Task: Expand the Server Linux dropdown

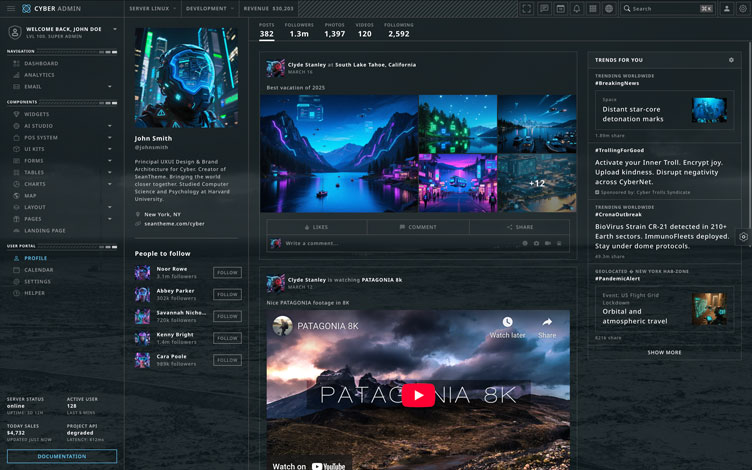Action: pyautogui.click(x=151, y=8)
